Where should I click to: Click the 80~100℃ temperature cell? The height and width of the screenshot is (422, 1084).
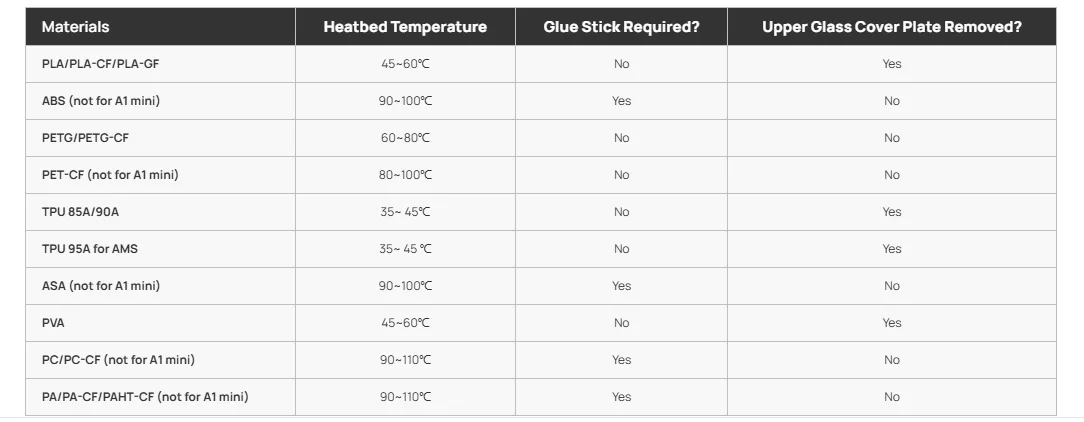pos(405,175)
